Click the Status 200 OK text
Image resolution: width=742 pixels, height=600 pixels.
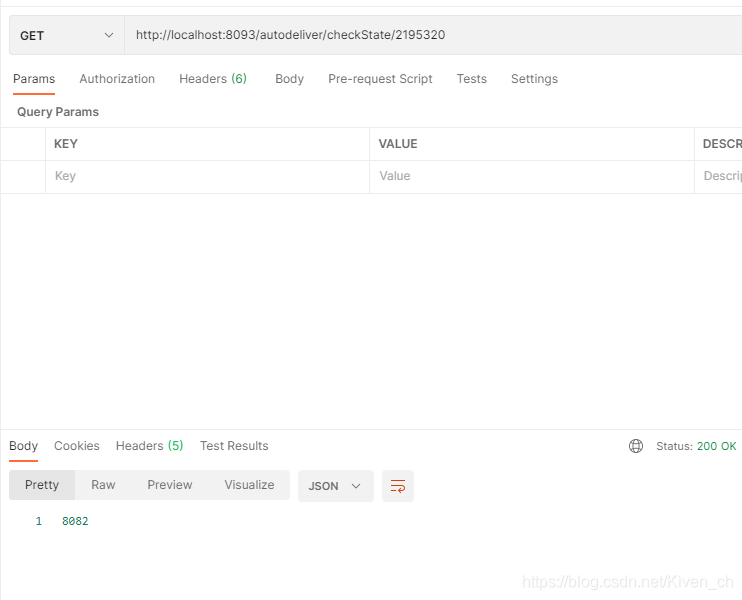coord(696,446)
